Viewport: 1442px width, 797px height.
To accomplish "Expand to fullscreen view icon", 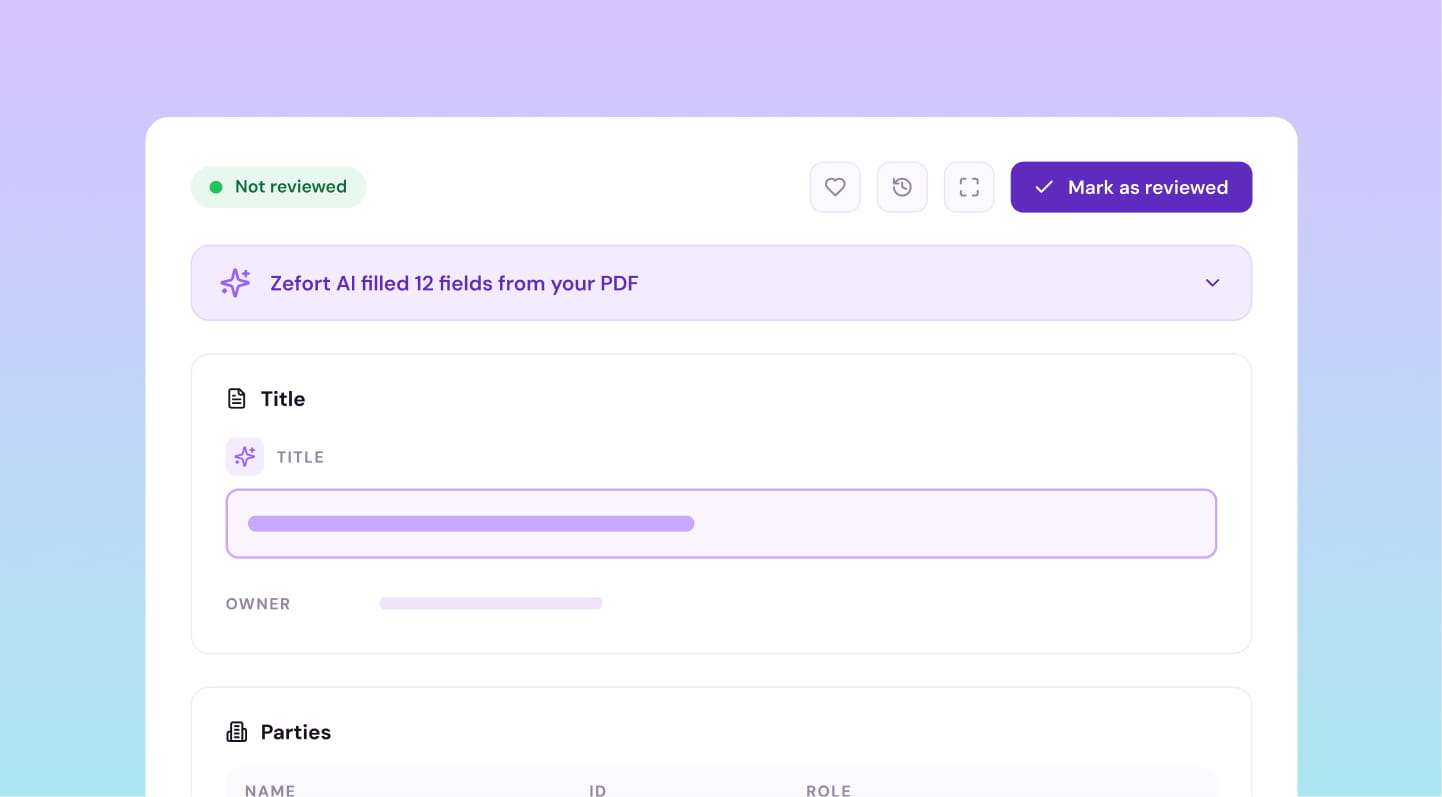I will coord(969,187).
